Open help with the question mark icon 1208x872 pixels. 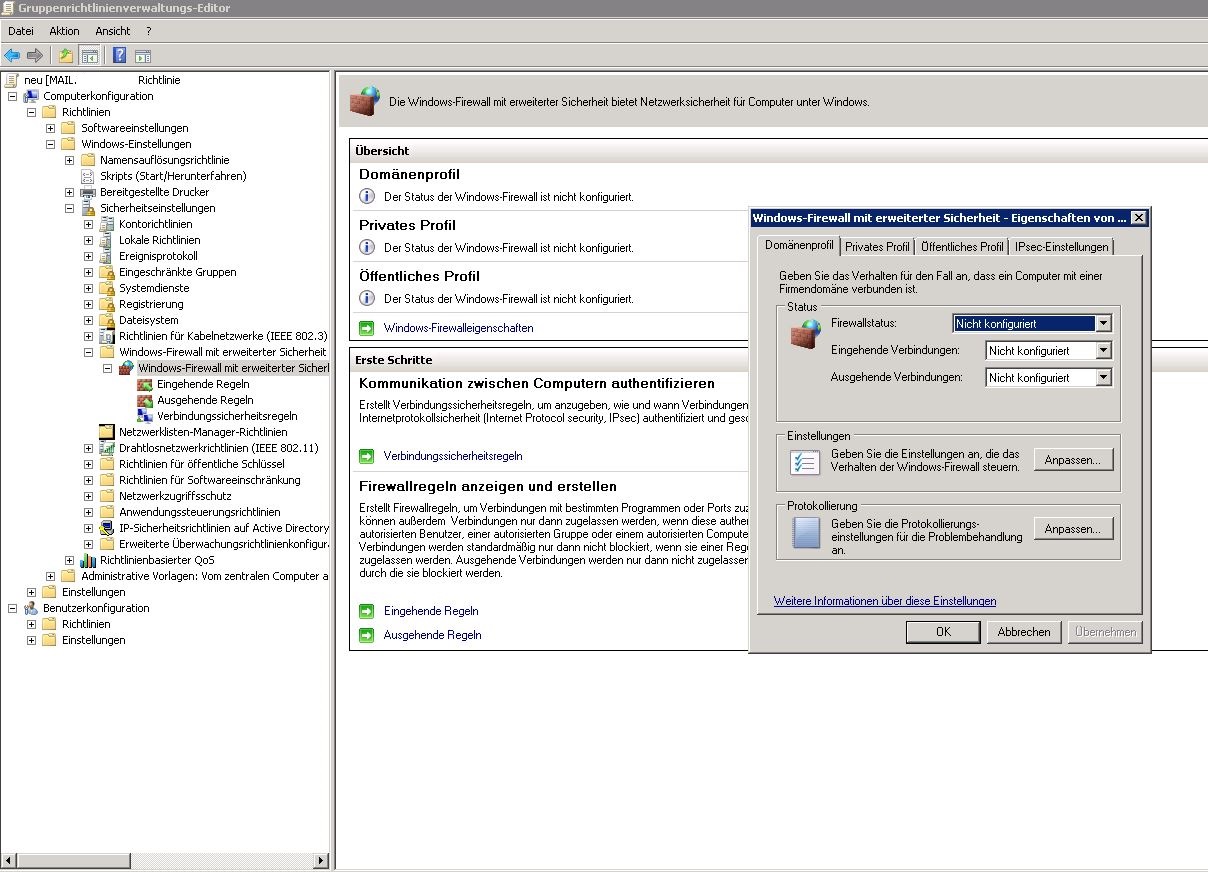click(119, 56)
